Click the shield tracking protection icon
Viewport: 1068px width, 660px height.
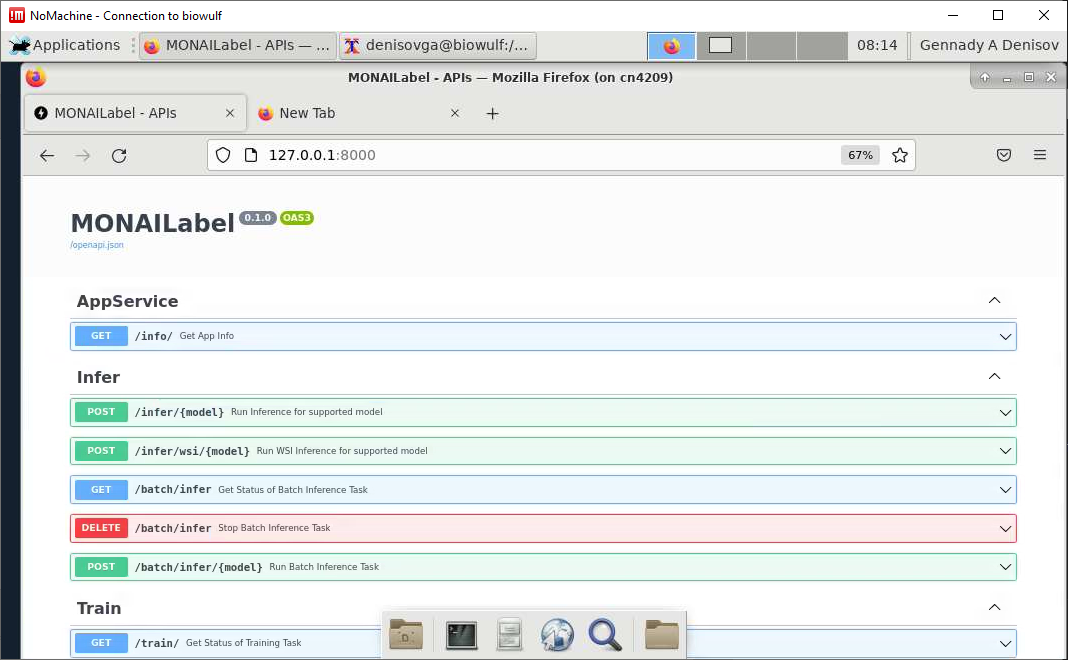pos(223,155)
